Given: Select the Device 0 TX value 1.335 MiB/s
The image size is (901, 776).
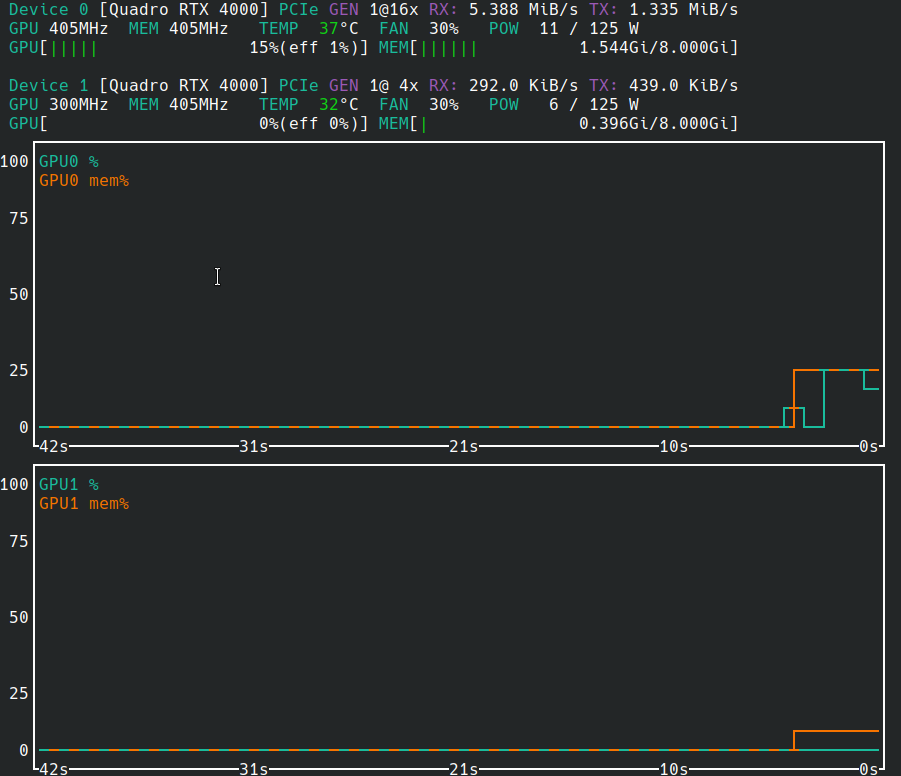Looking at the screenshot, I should (x=683, y=10).
